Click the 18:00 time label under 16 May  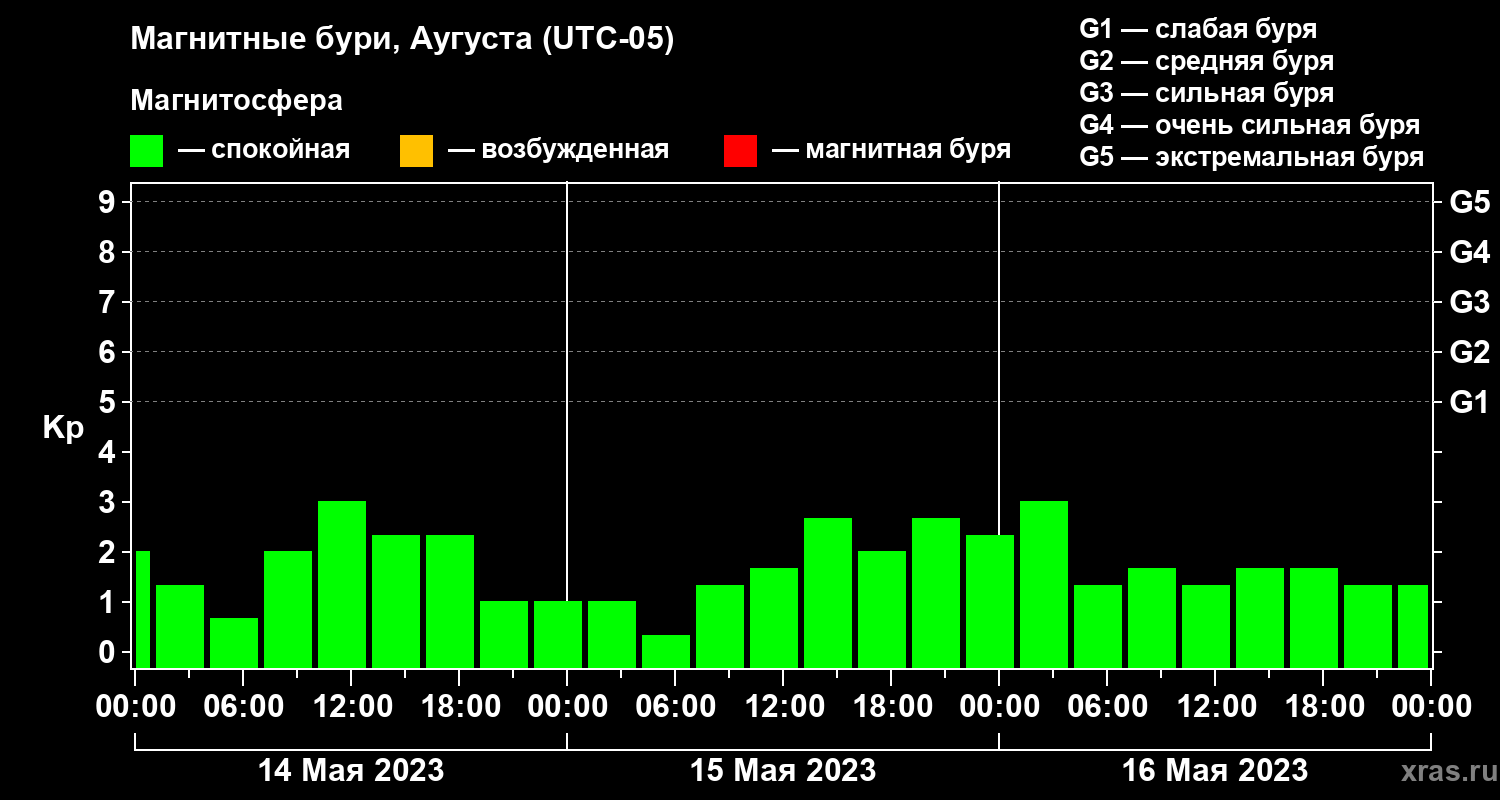click(x=1323, y=707)
